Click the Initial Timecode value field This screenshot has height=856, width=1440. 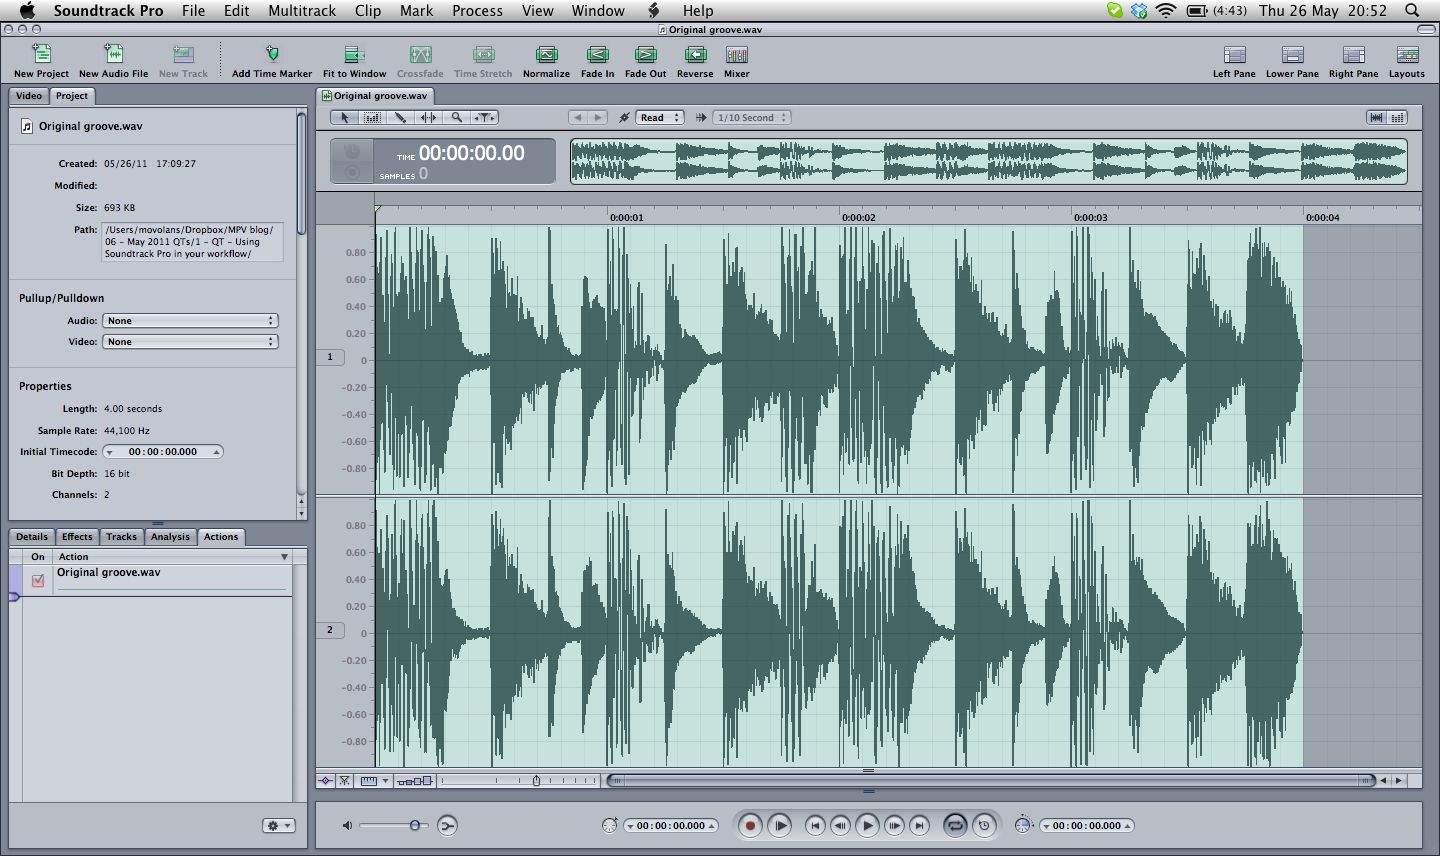[163, 452]
